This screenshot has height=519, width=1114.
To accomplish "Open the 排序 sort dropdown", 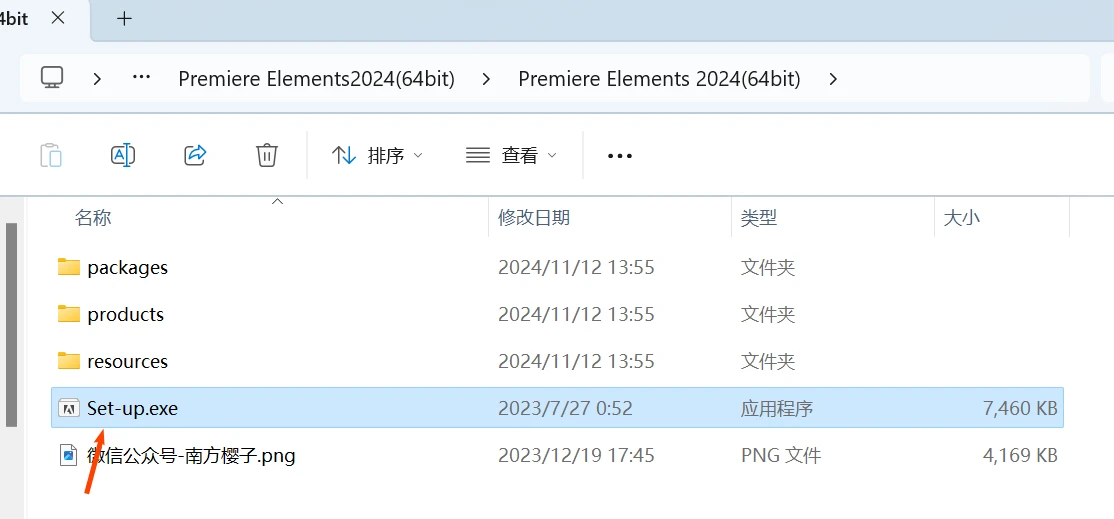I will click(x=377, y=155).
